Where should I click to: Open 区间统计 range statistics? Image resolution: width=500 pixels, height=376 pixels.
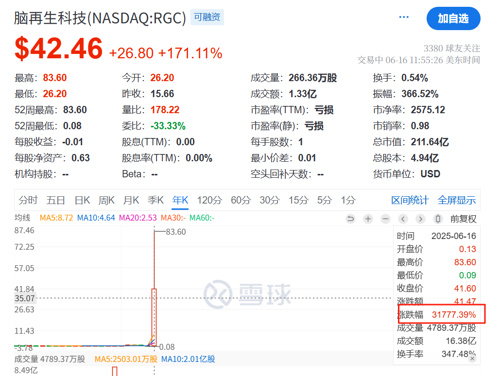(x=410, y=200)
